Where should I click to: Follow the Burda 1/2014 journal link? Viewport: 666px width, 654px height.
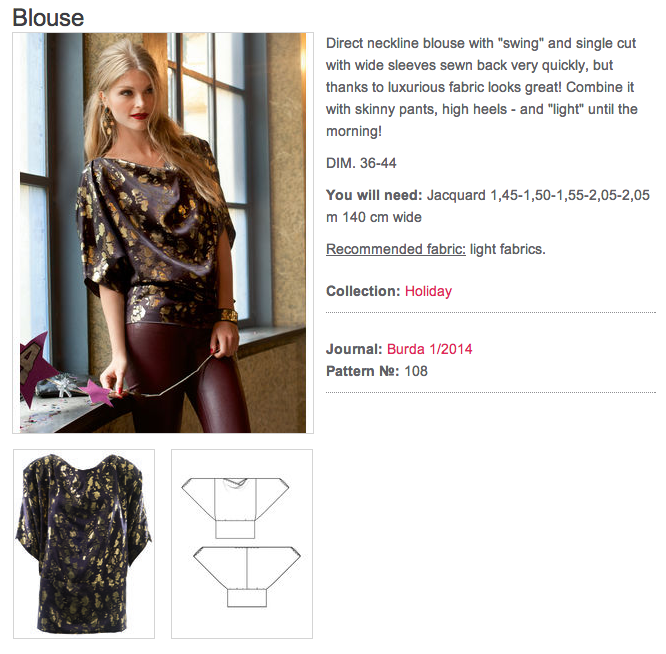(x=429, y=349)
